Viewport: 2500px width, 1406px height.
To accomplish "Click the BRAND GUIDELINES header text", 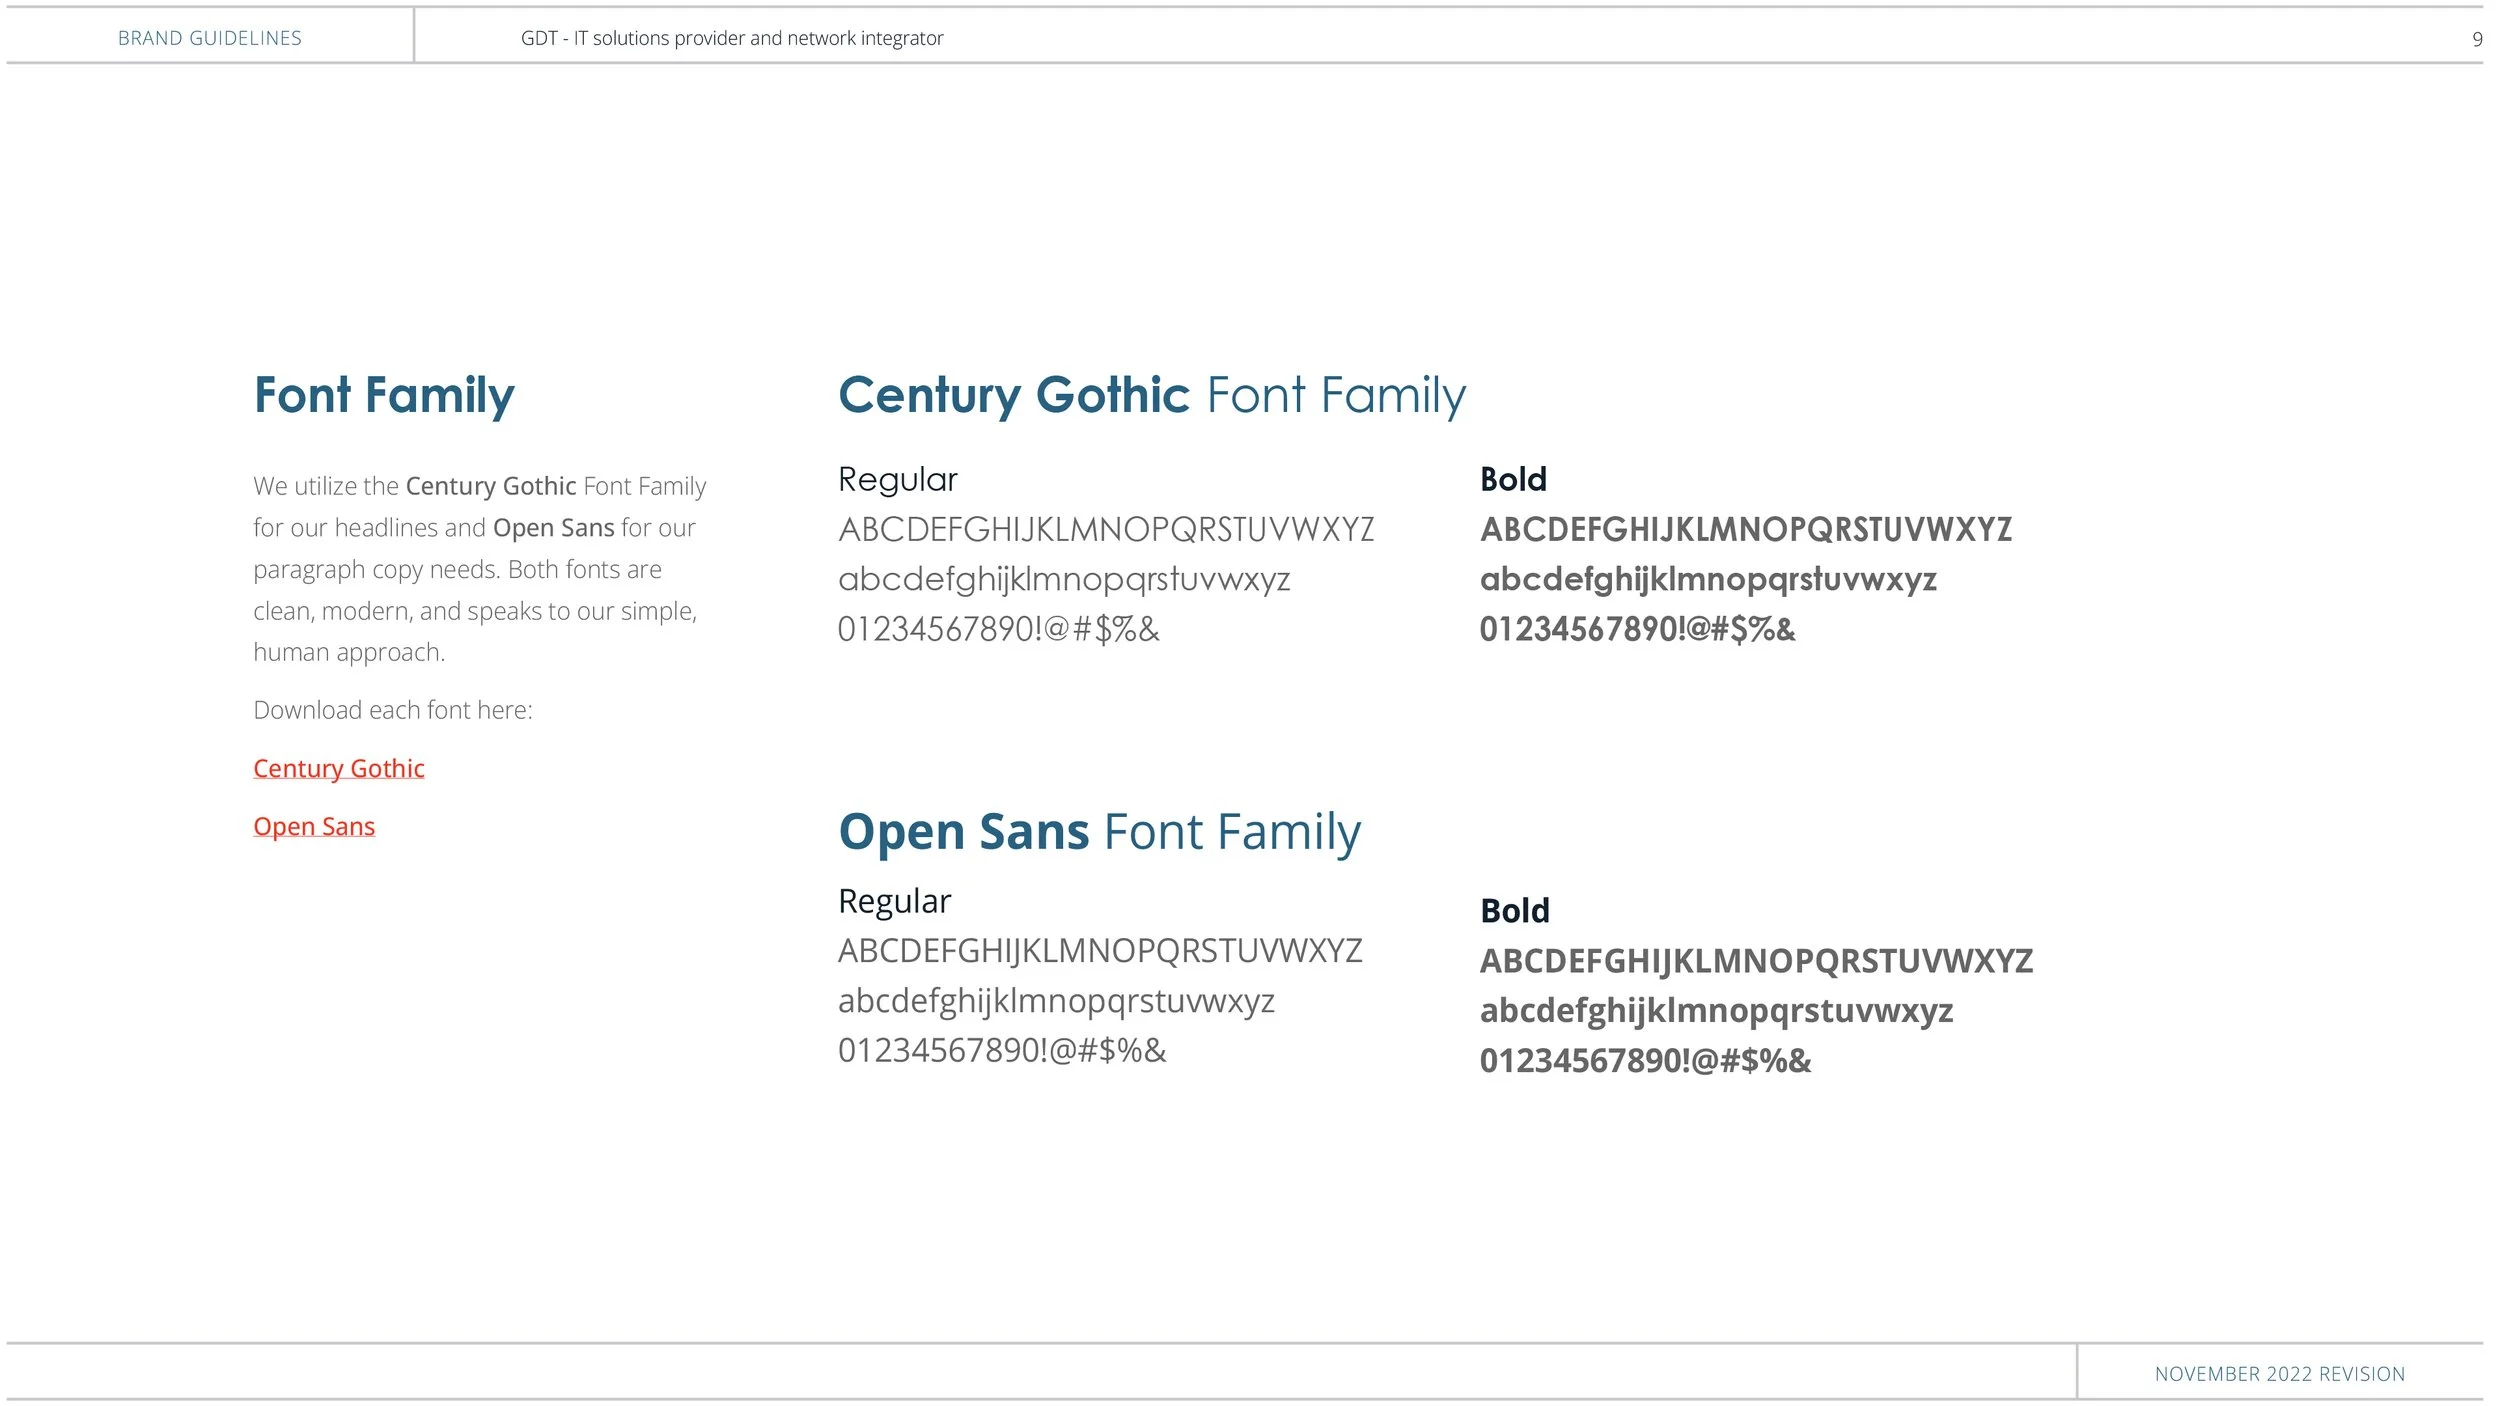I will click(x=210, y=38).
